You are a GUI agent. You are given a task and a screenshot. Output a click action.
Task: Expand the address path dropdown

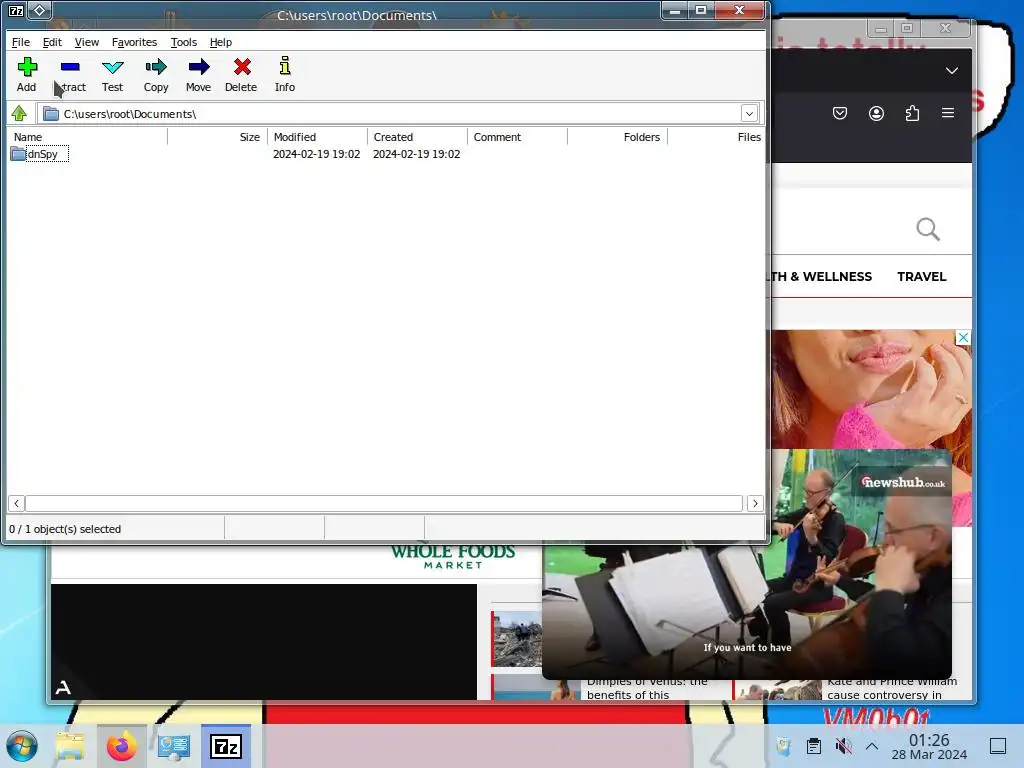click(749, 114)
